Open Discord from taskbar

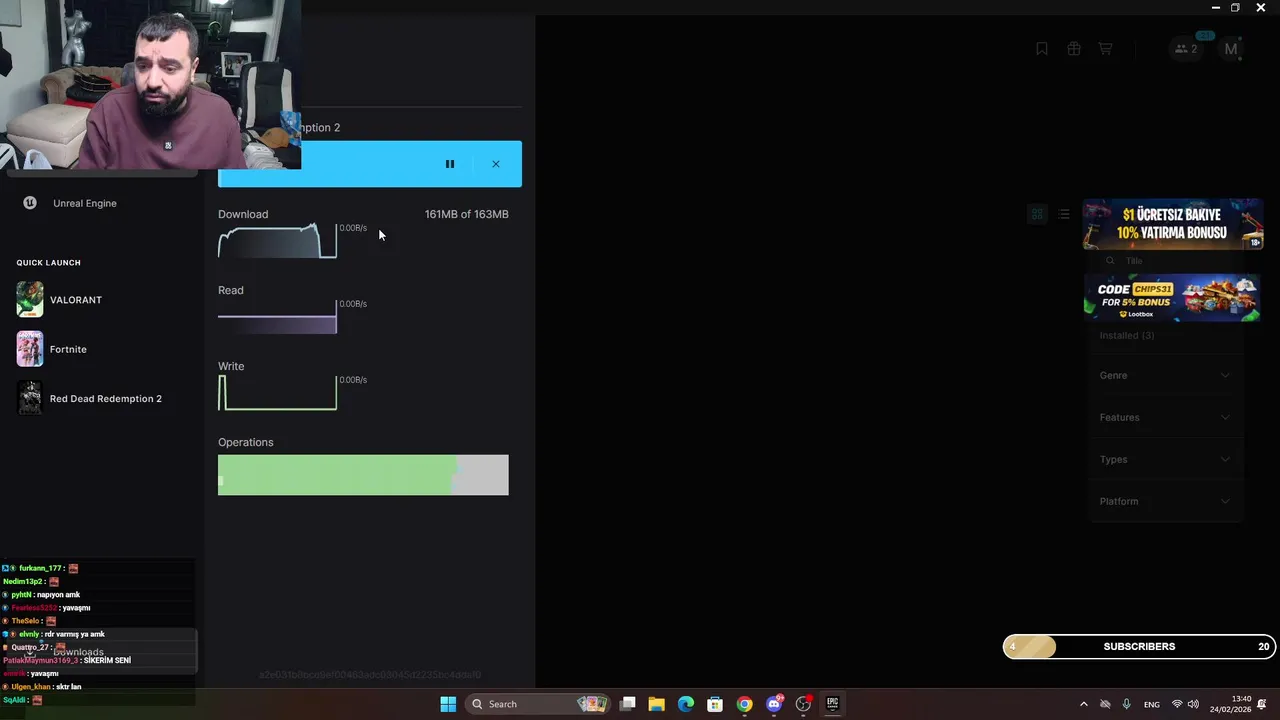tap(774, 704)
